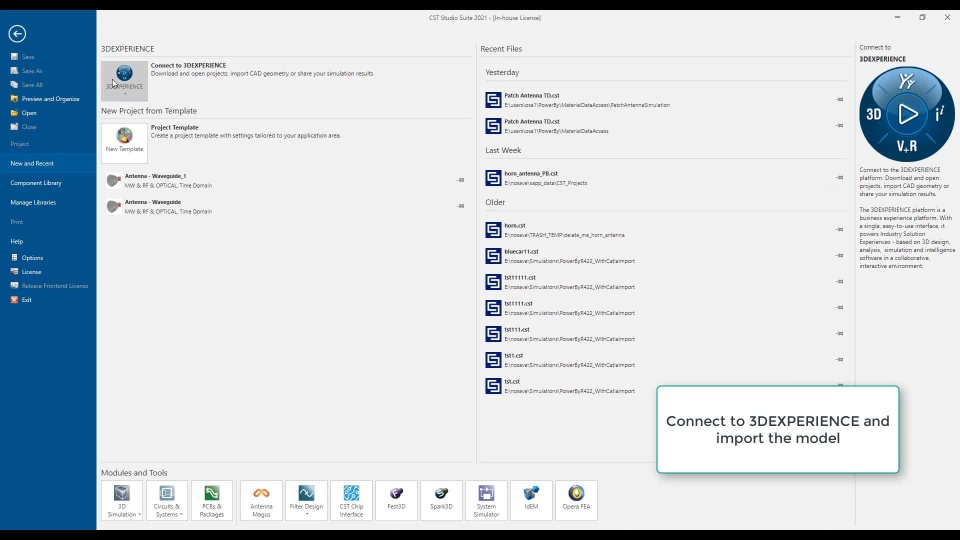
Task: Open the Circuits & Systems module
Action: coord(167,500)
